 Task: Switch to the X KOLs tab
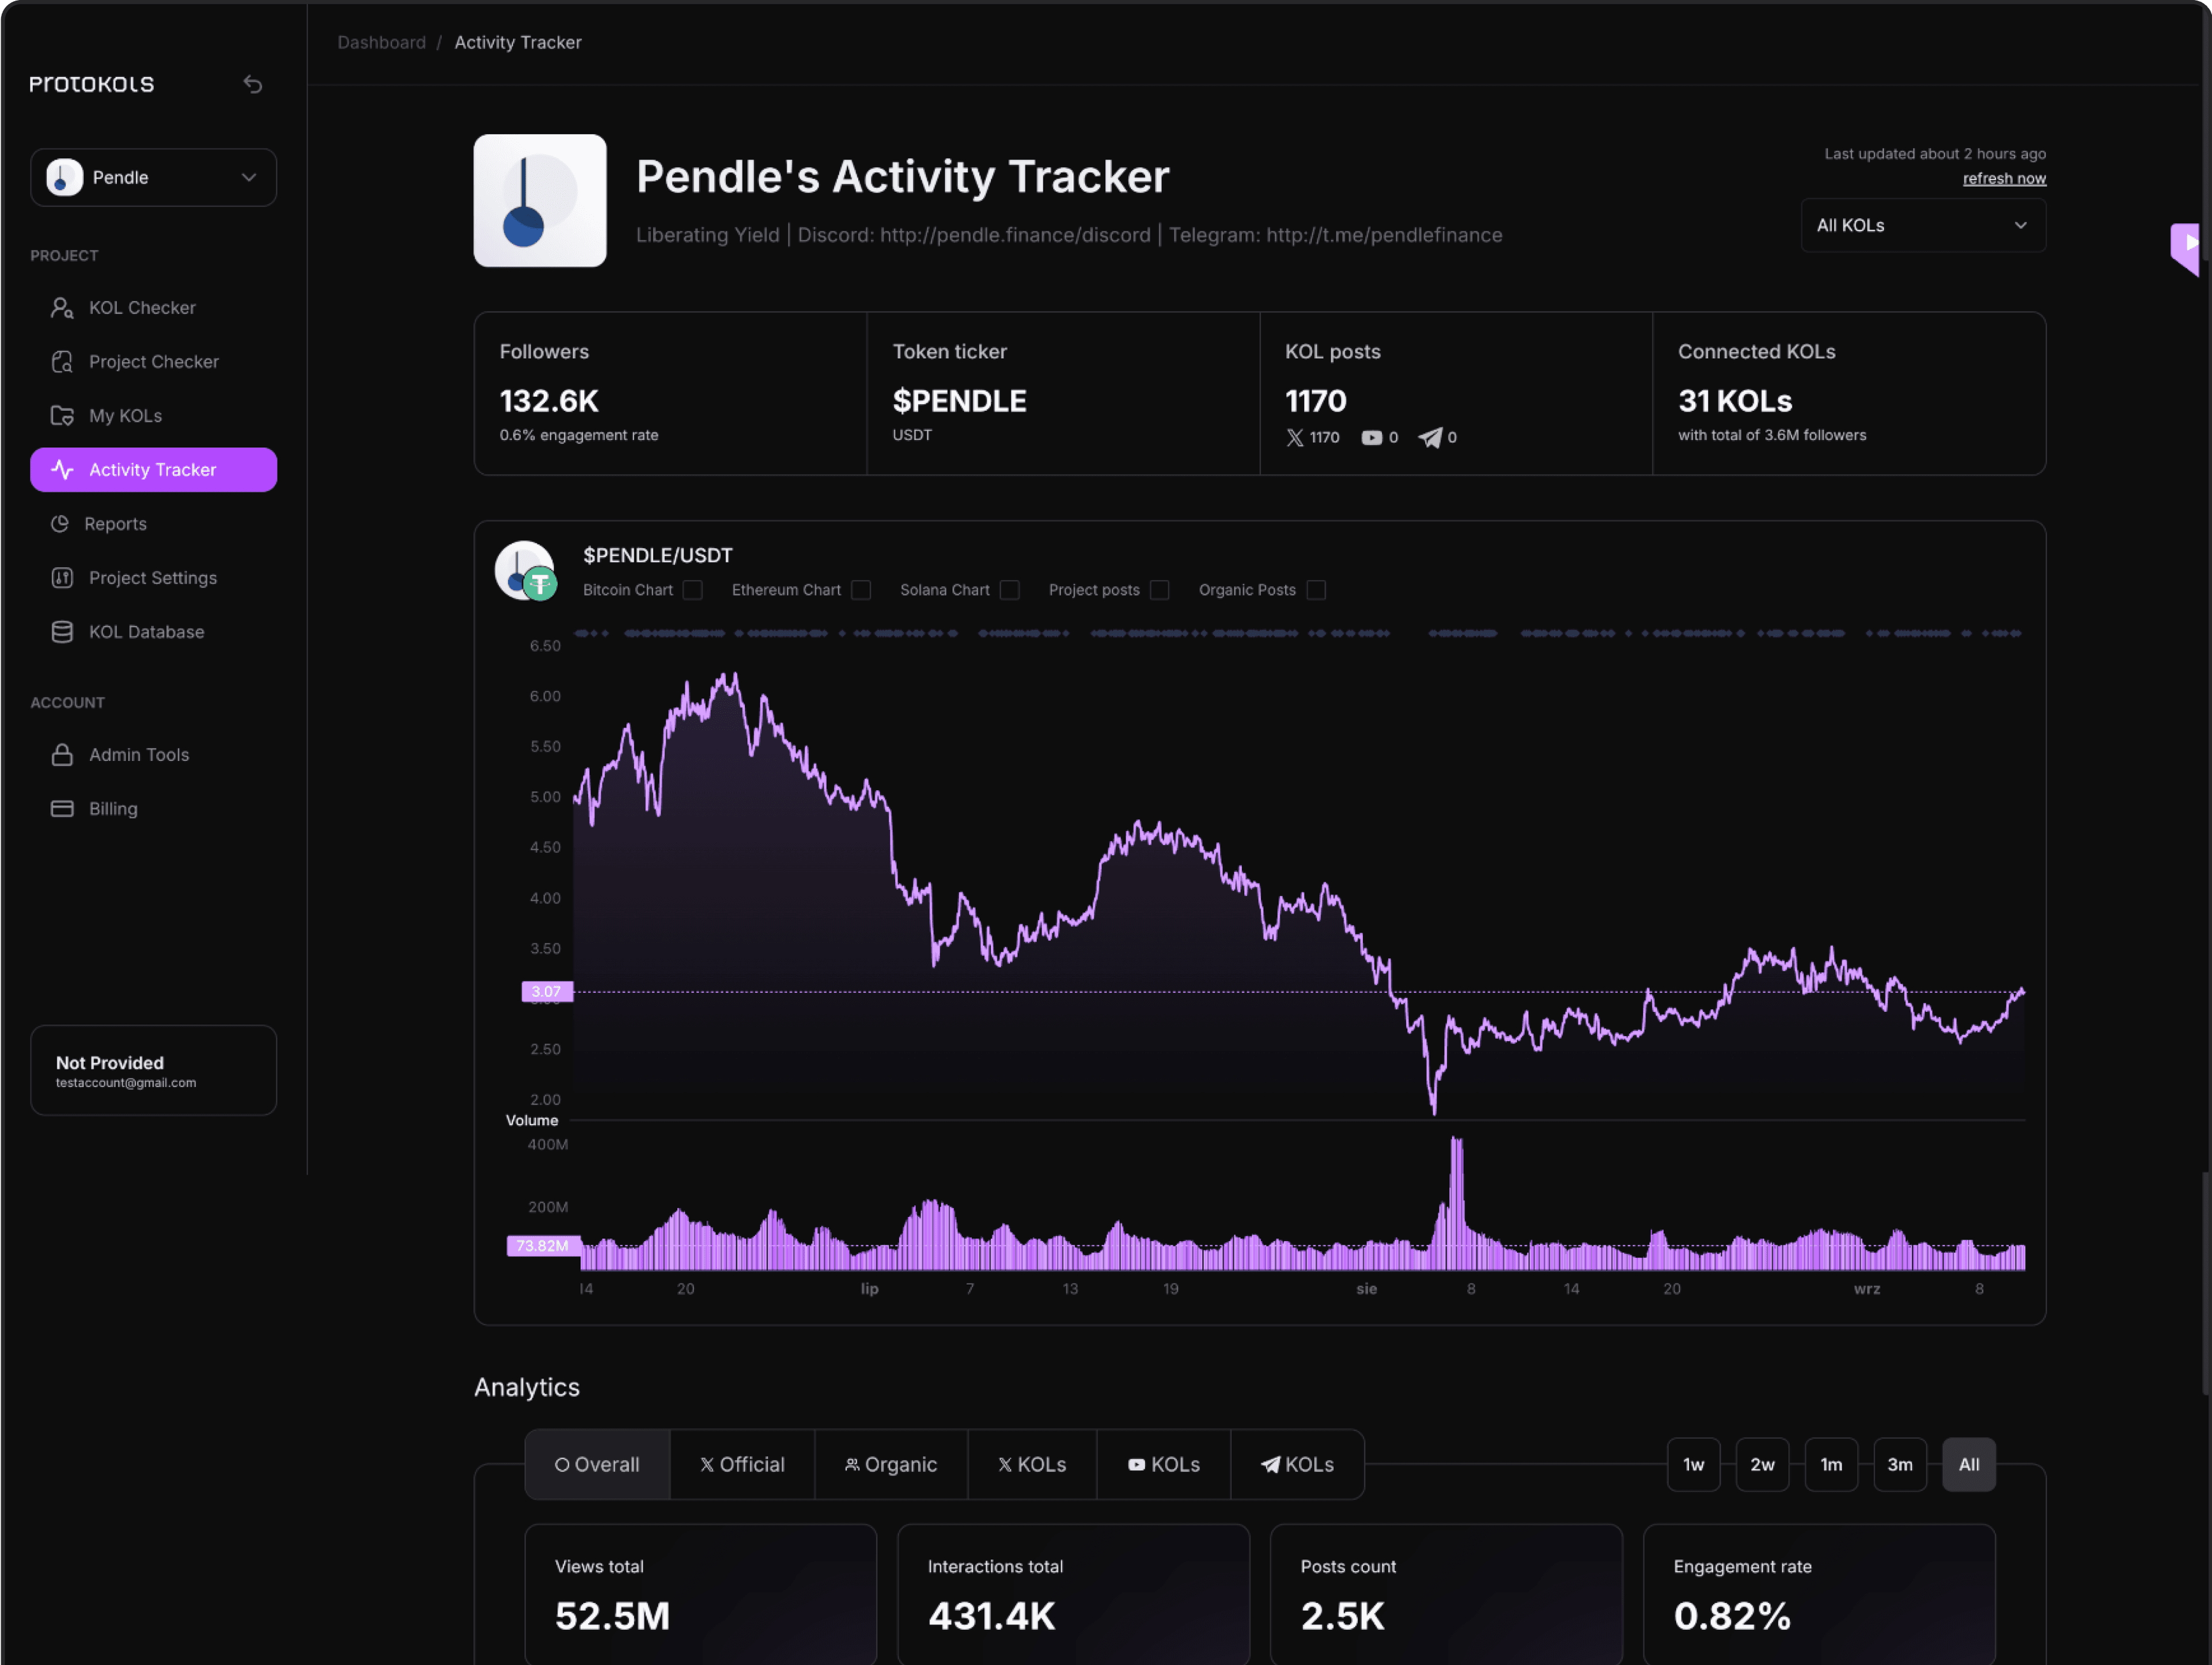tap(1032, 1465)
